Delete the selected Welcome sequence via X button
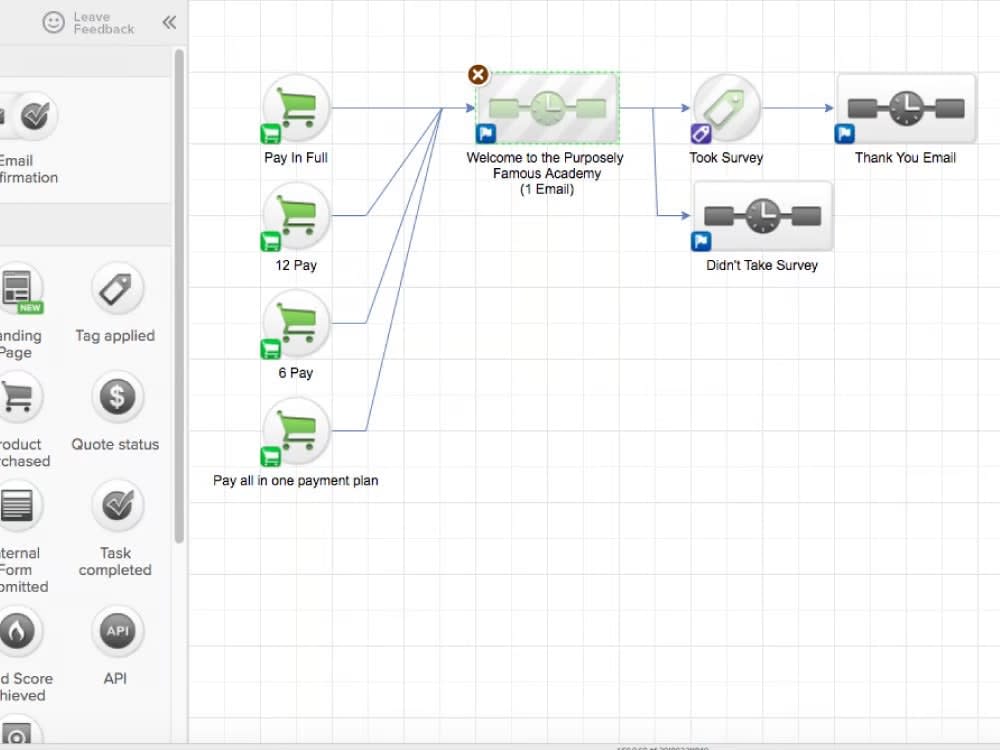The height and width of the screenshot is (750, 1000). click(x=478, y=74)
